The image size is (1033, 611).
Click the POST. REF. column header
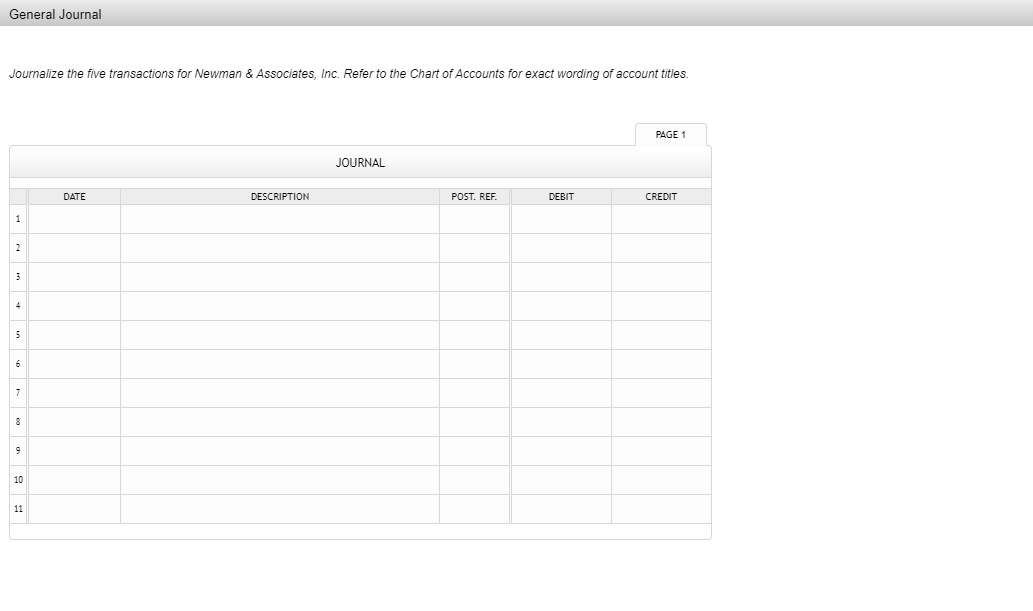tap(474, 196)
